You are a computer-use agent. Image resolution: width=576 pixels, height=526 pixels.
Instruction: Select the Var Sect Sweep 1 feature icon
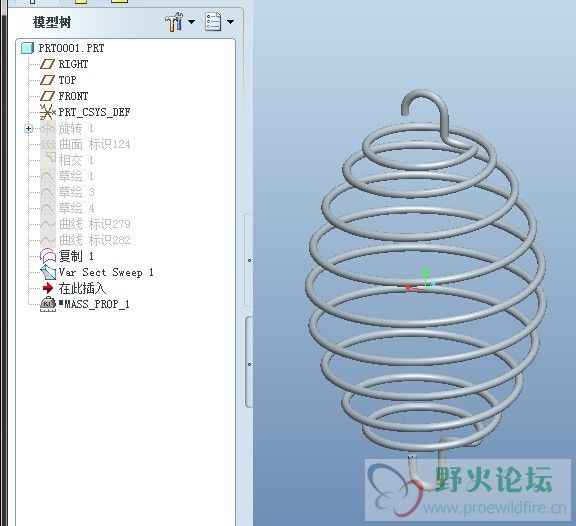tap(47, 272)
